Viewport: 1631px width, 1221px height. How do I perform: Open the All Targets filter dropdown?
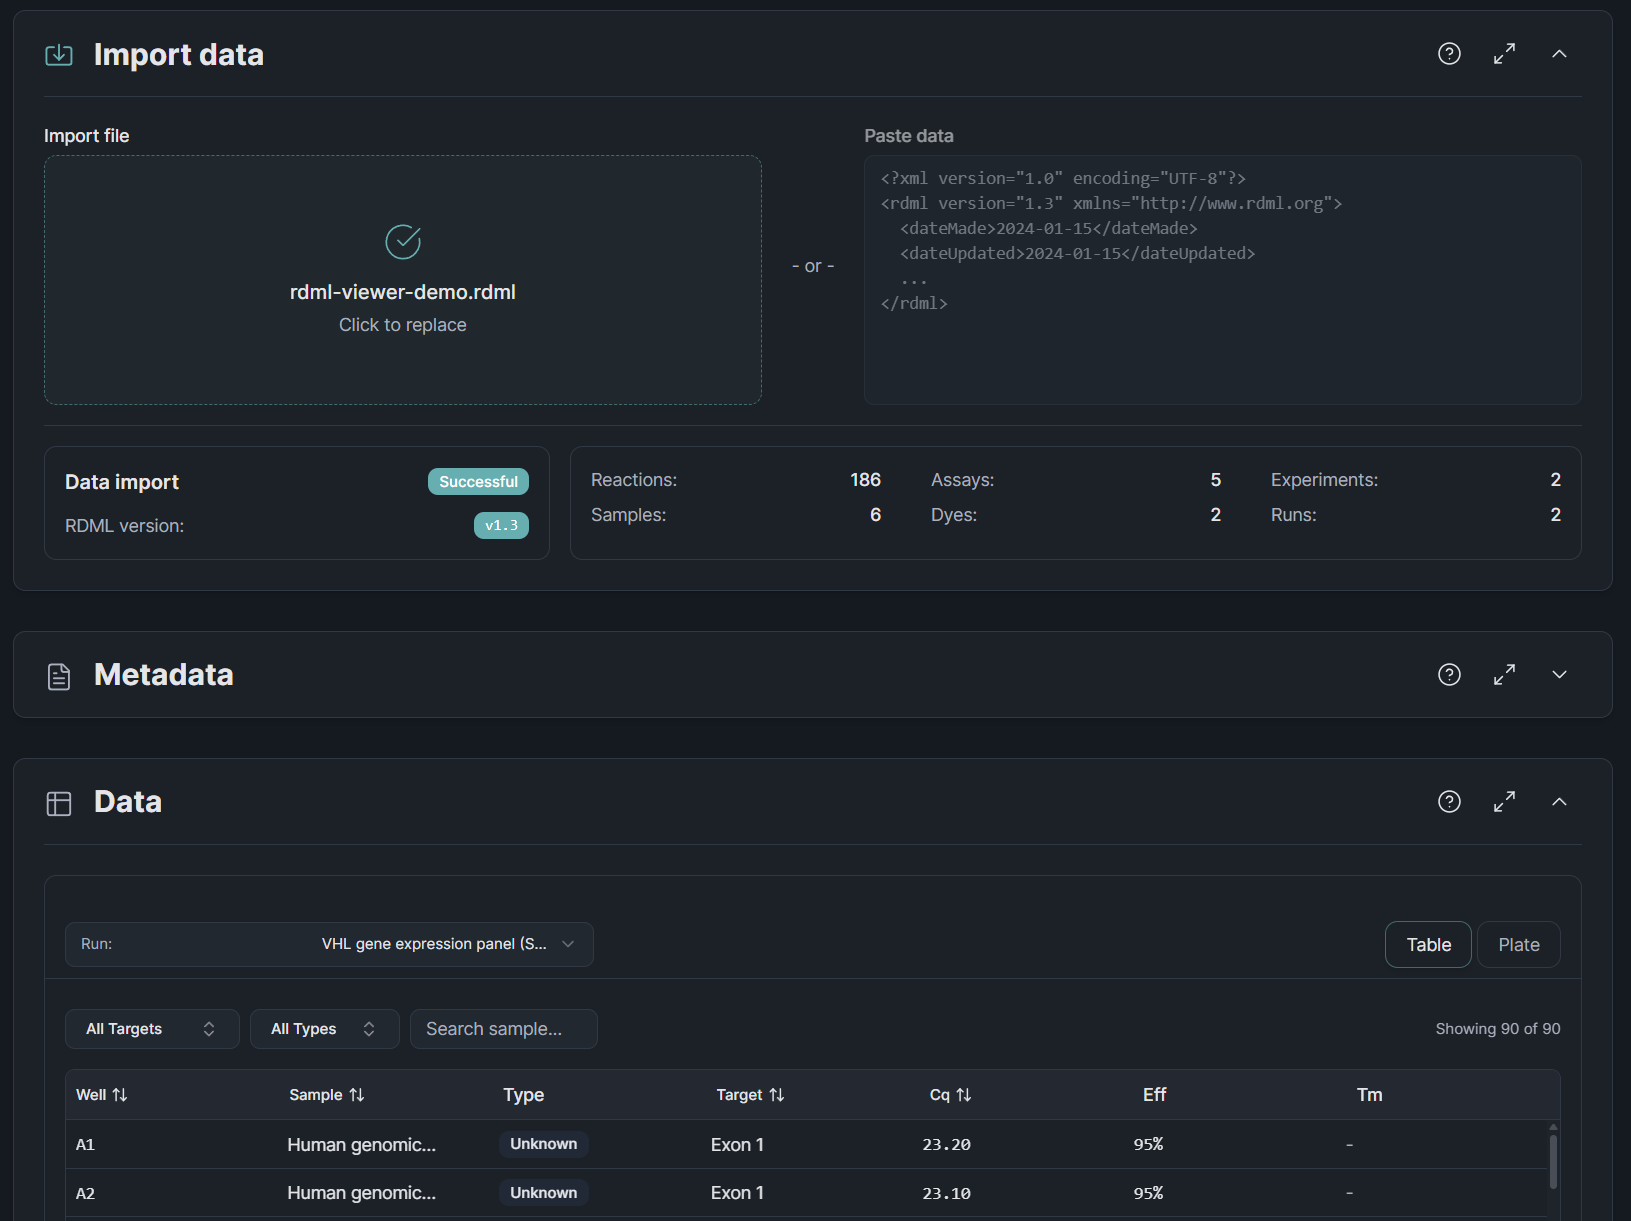[151, 1028]
